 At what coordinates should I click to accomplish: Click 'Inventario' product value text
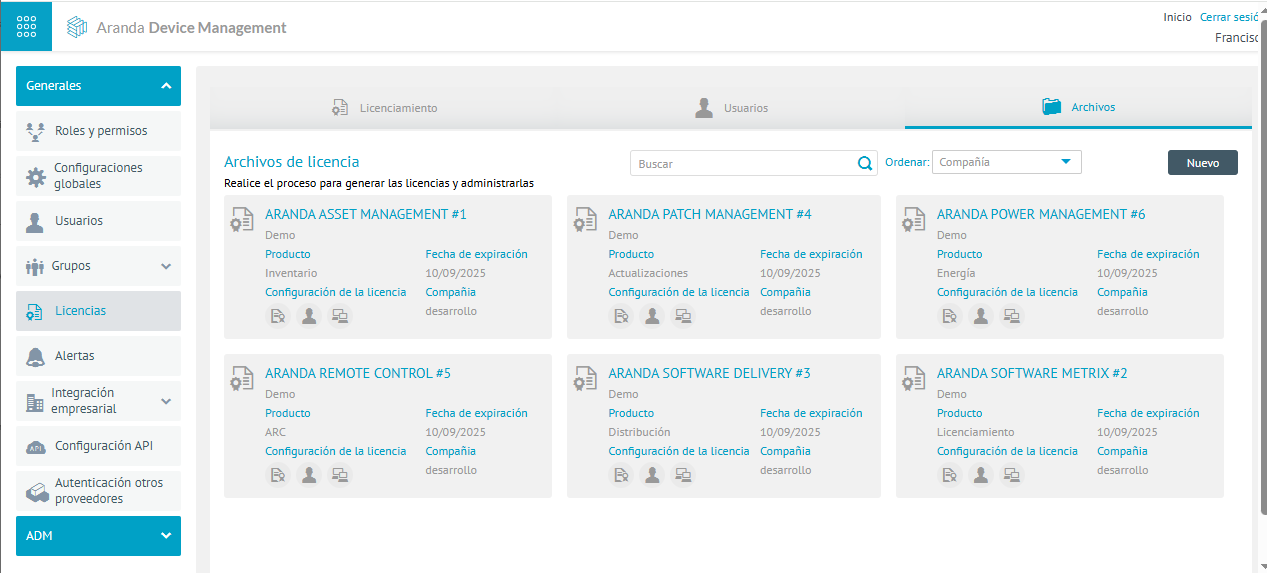(291, 273)
